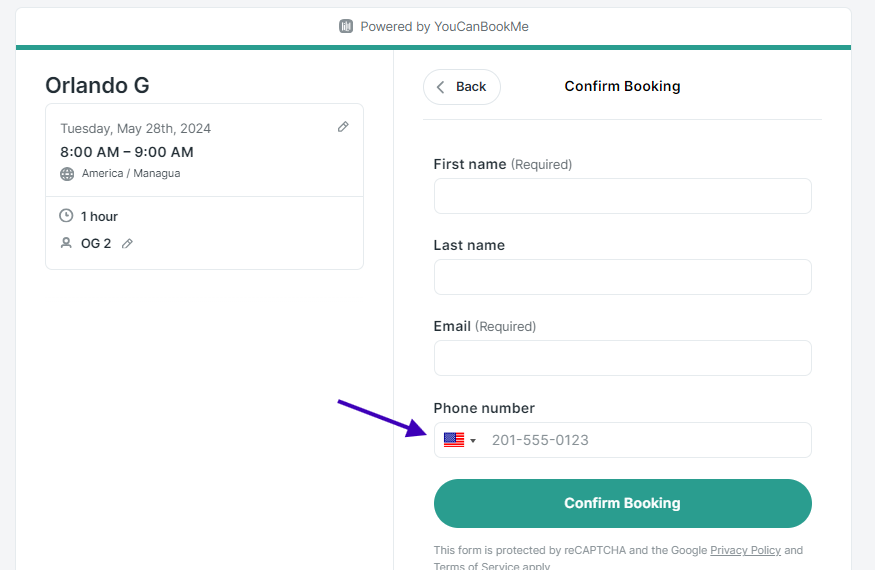Click the YouCanBookMe logo icon

[x=346, y=26]
